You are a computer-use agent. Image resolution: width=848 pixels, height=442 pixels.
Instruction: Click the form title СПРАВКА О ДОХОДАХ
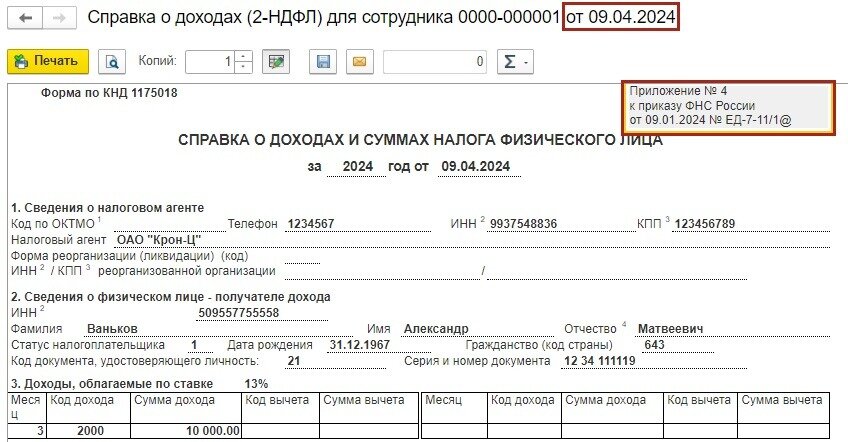[x=420, y=140]
